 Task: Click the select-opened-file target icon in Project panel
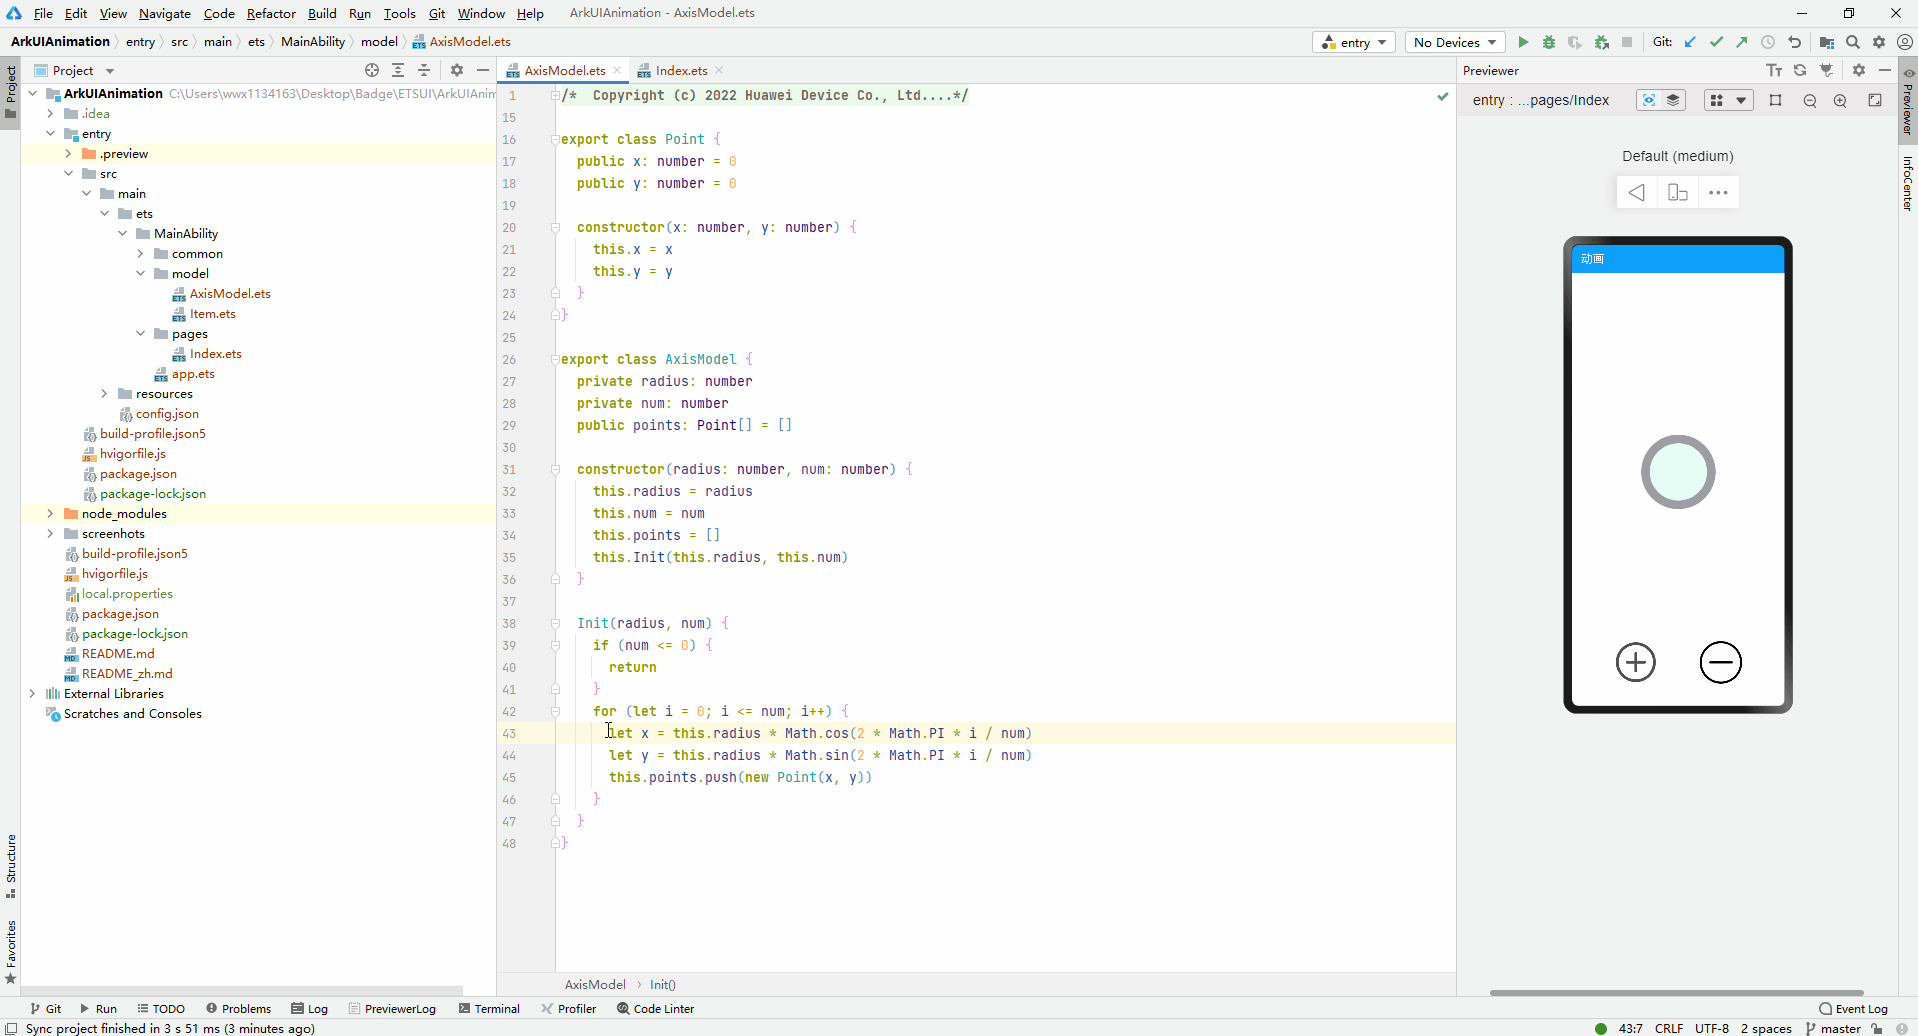pos(372,70)
